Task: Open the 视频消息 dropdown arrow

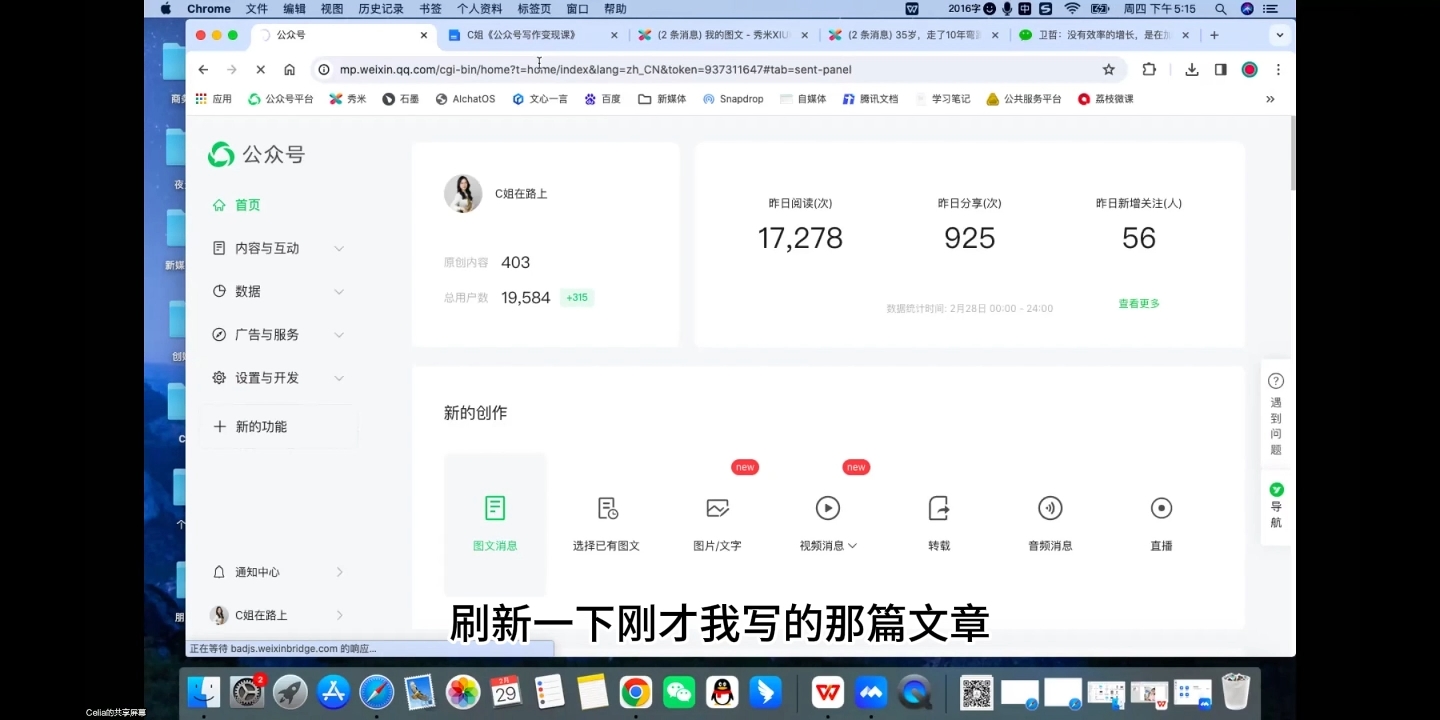Action: 852,545
